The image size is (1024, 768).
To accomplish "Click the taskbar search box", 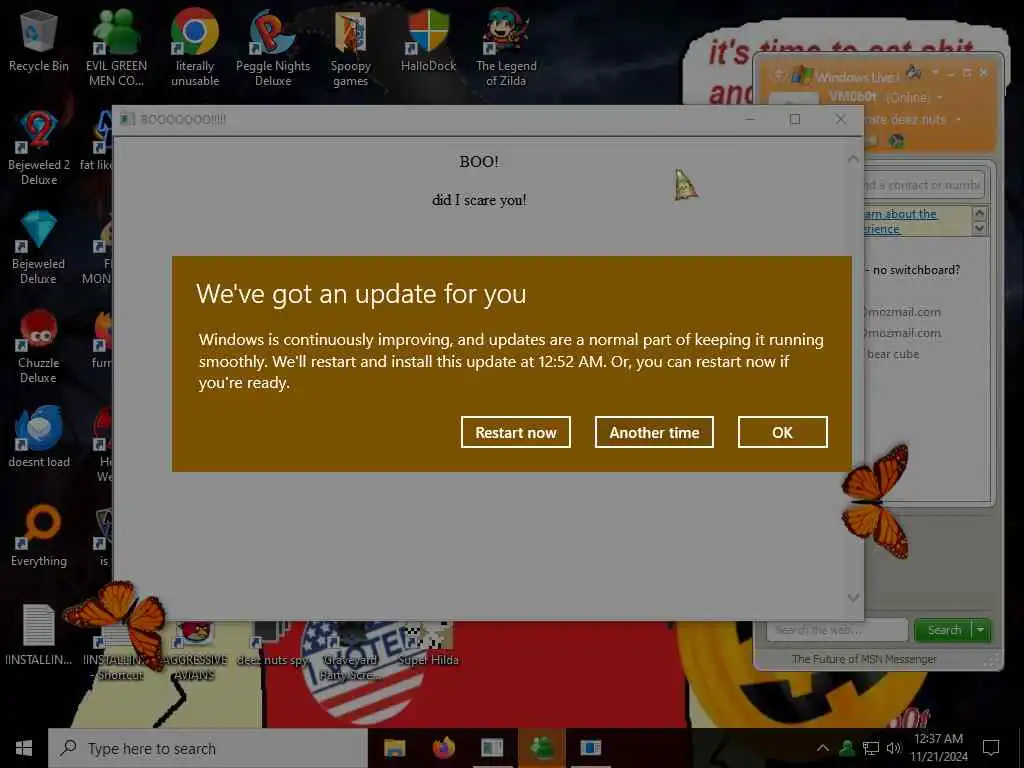I will (x=208, y=748).
